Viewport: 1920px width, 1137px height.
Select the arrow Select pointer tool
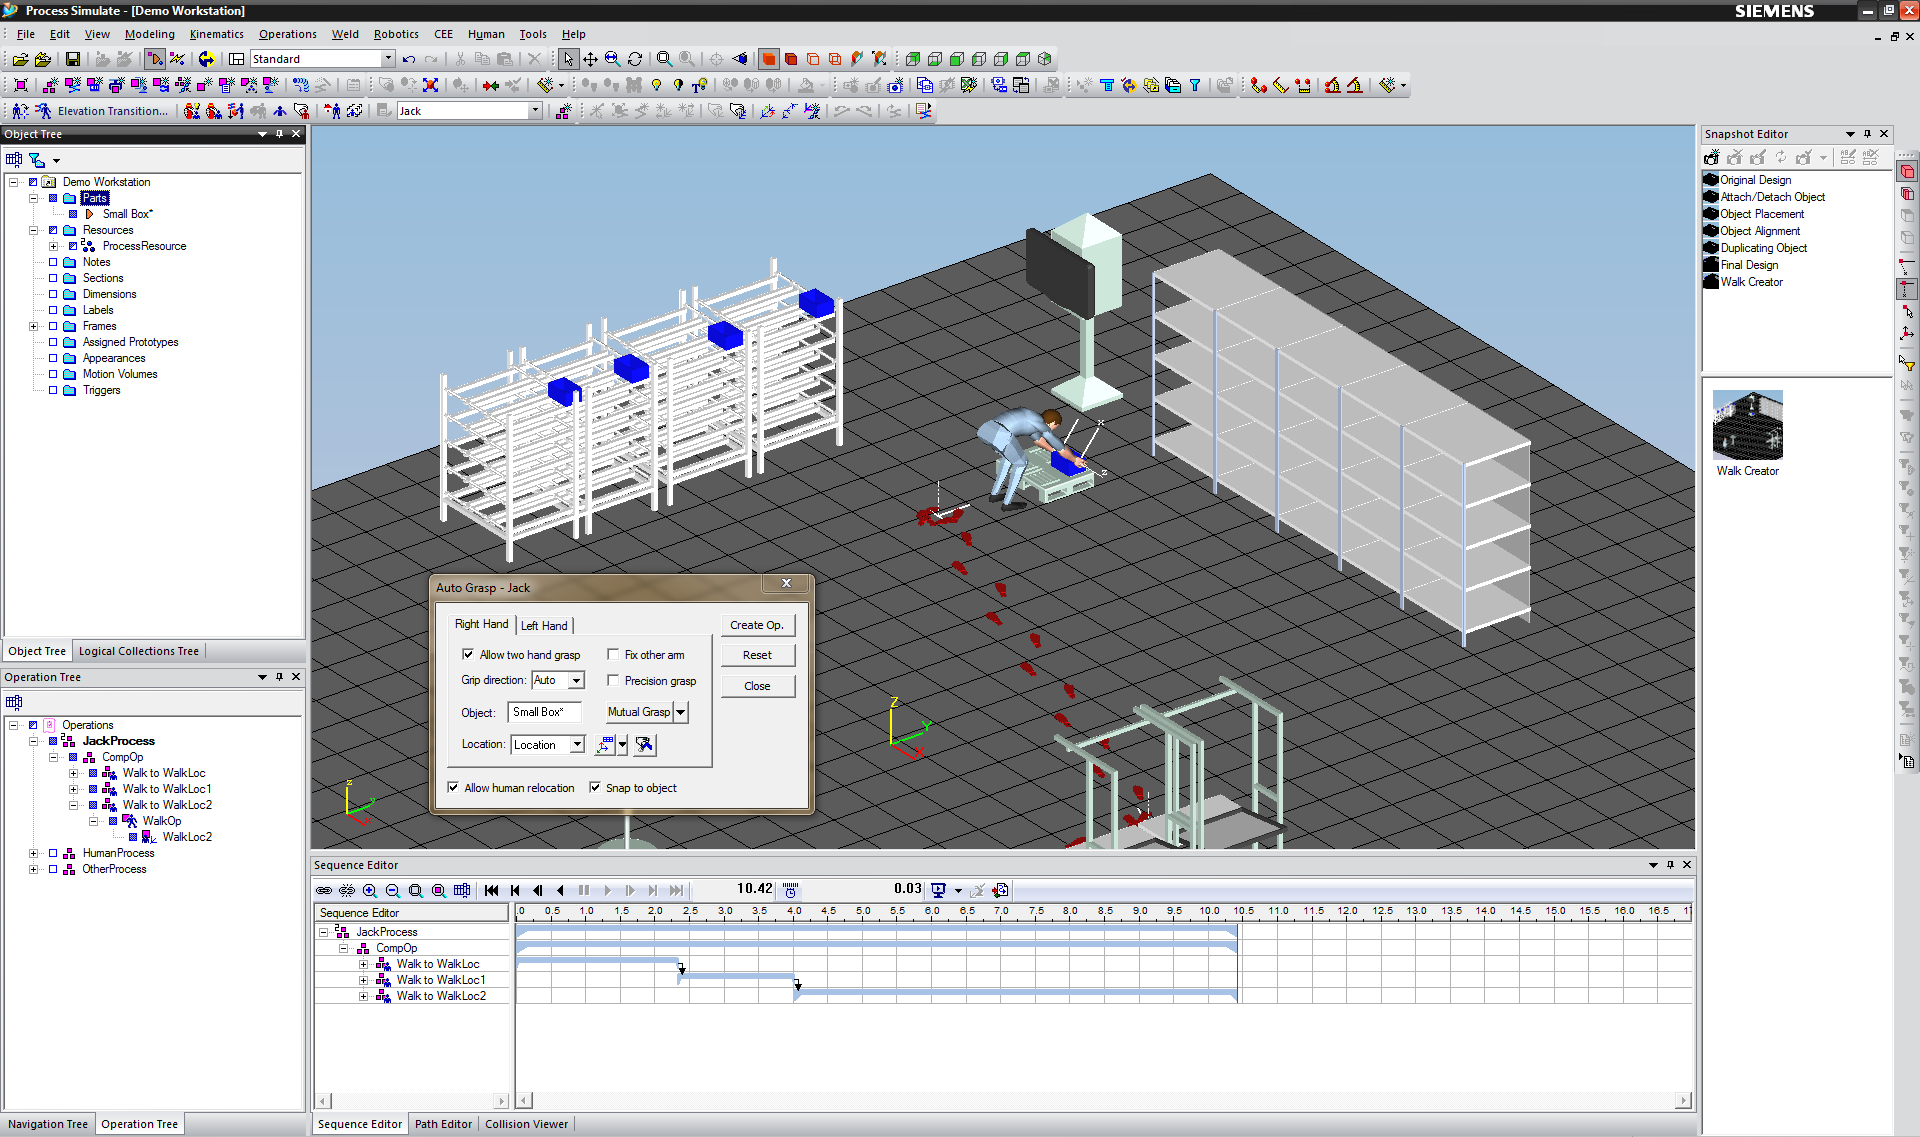click(568, 60)
